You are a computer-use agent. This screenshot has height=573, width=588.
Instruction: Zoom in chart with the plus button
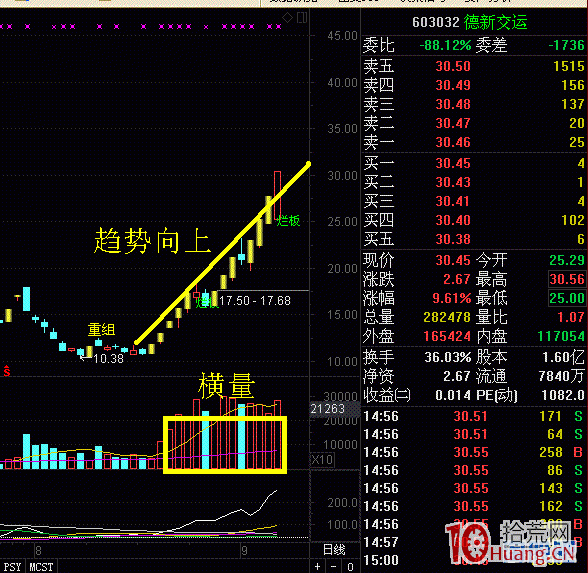click(x=318, y=567)
